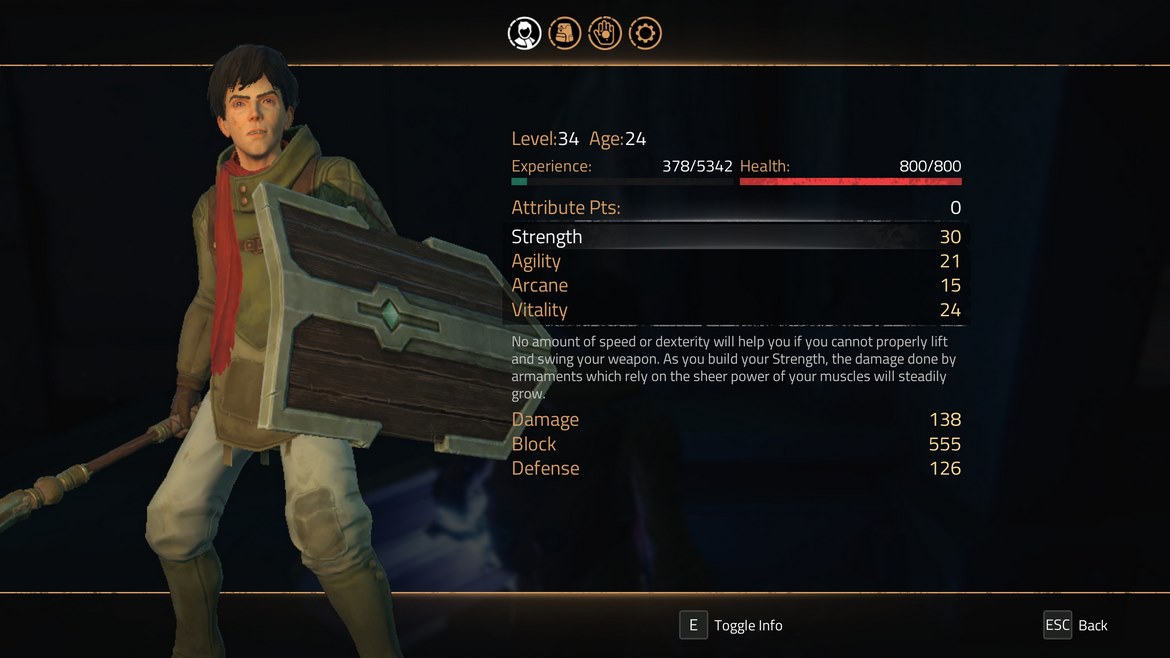Open the backpack inventory icon

[x=565, y=34]
